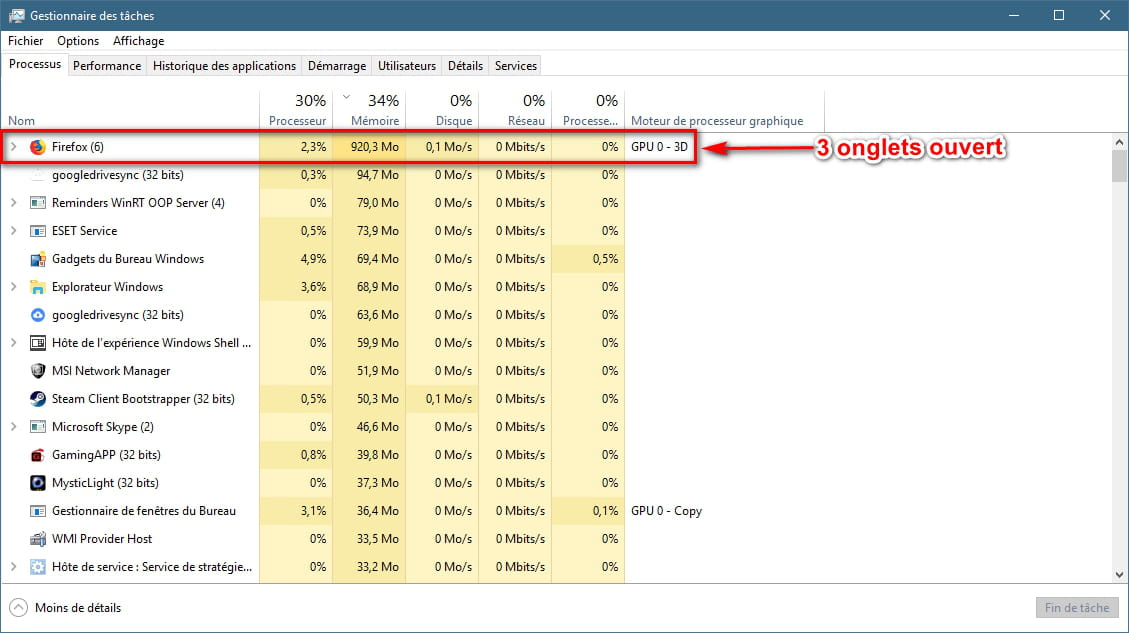This screenshot has height=633, width=1129.
Task: Click the Gadgets du Bureau Windows icon
Action: click(37, 259)
